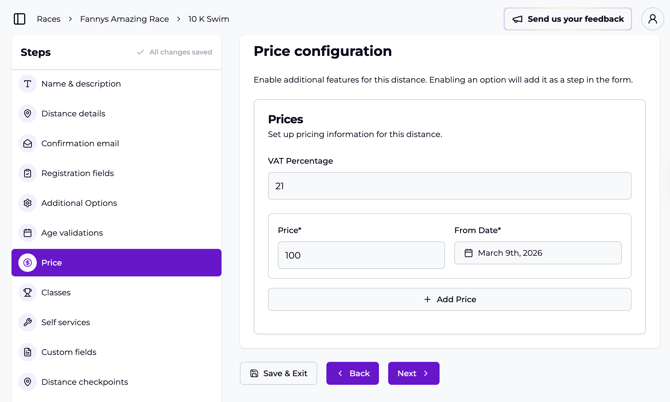This screenshot has height=402, width=670.
Task: Click the VAT Percentage input field
Action: coord(449,186)
